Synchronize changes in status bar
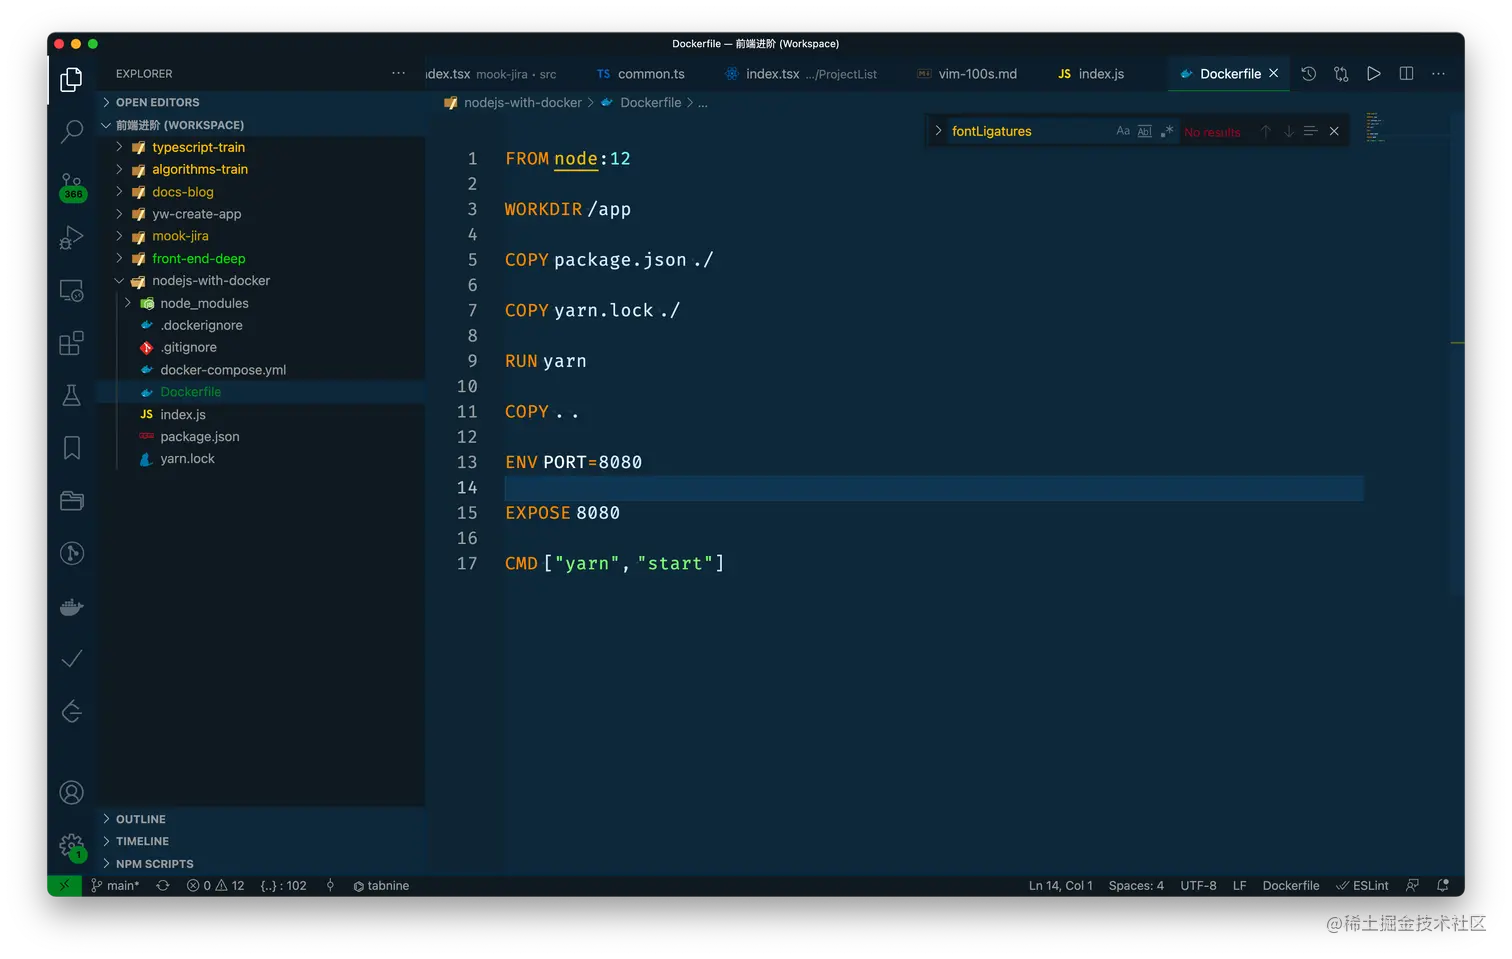 163,886
